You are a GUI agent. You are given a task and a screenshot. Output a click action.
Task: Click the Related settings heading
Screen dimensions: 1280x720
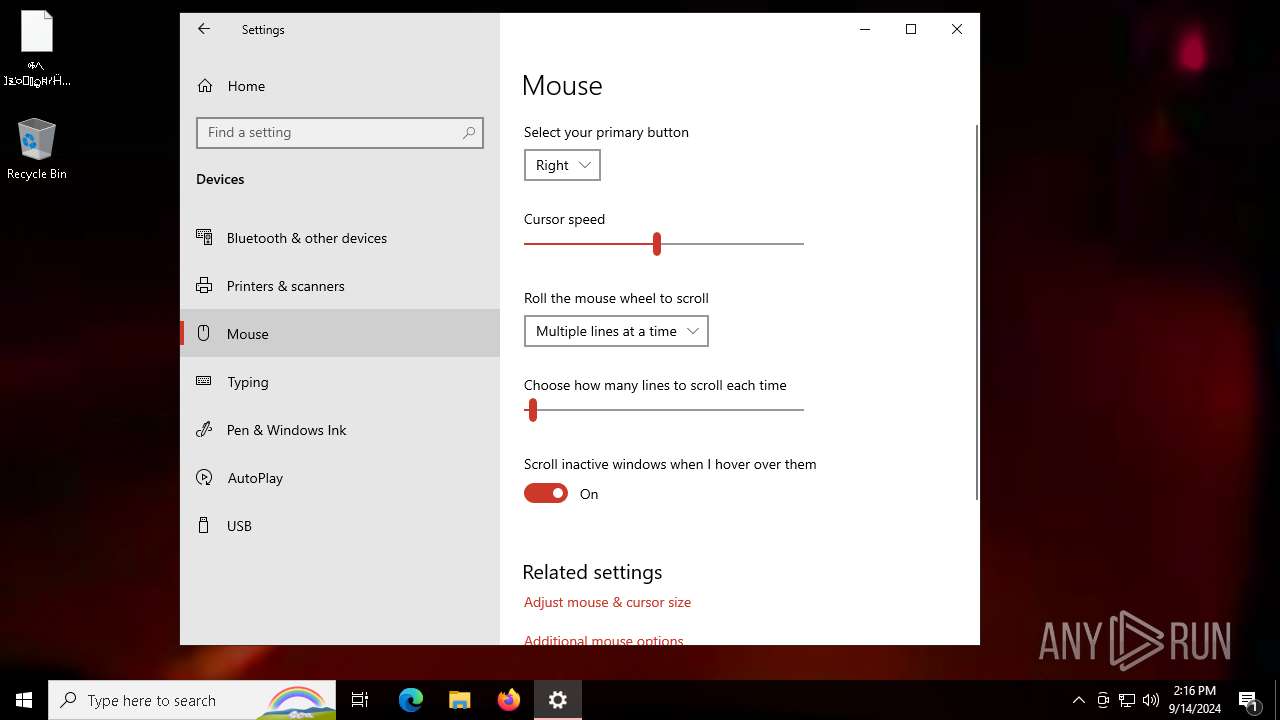(x=592, y=572)
